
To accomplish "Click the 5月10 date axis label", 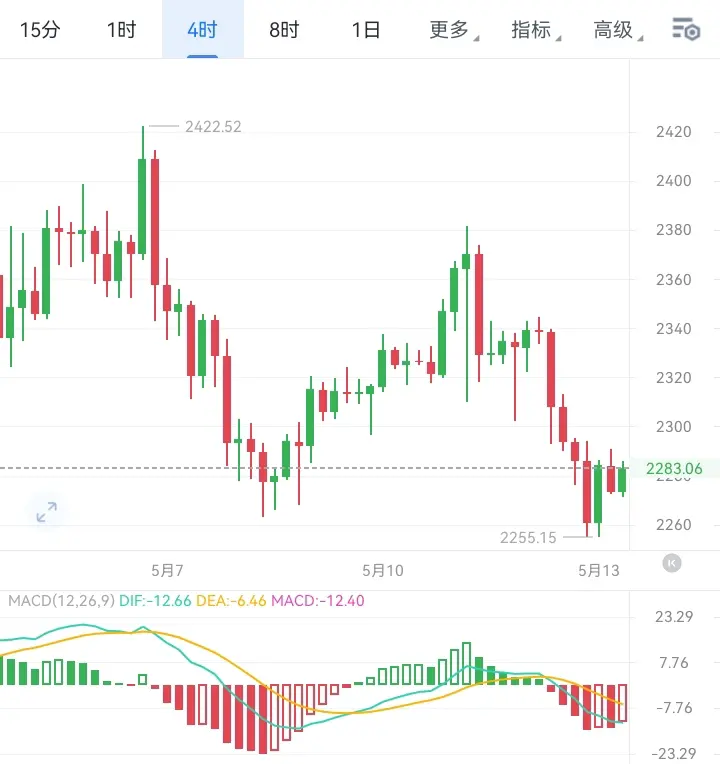I will [x=383, y=570].
